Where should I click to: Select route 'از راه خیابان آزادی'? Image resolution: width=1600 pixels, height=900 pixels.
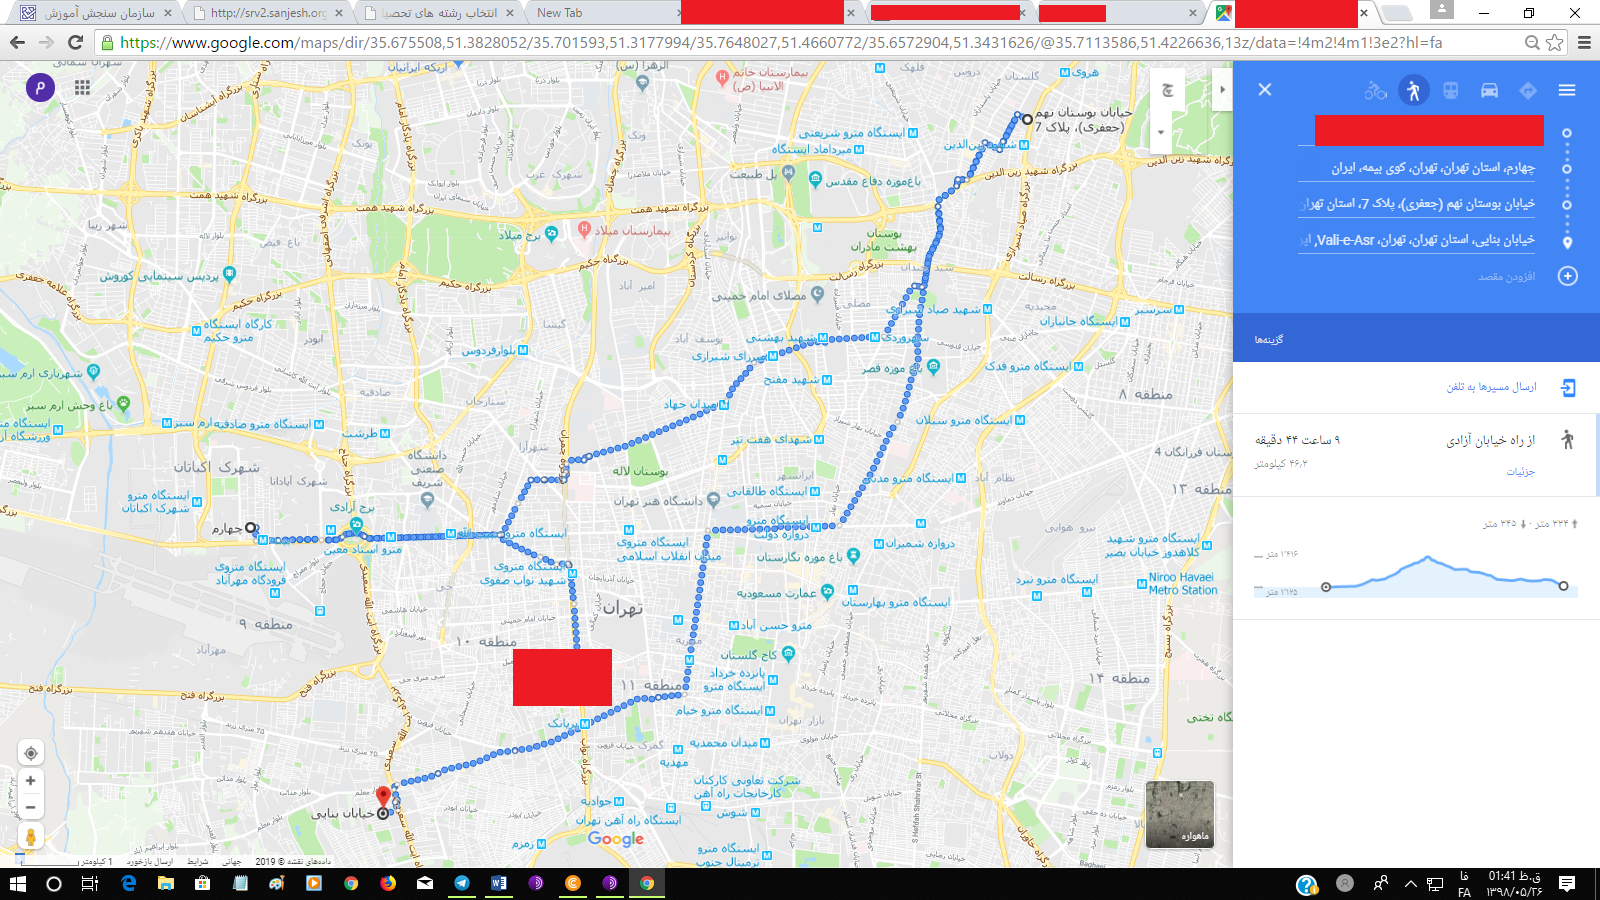(1490, 441)
